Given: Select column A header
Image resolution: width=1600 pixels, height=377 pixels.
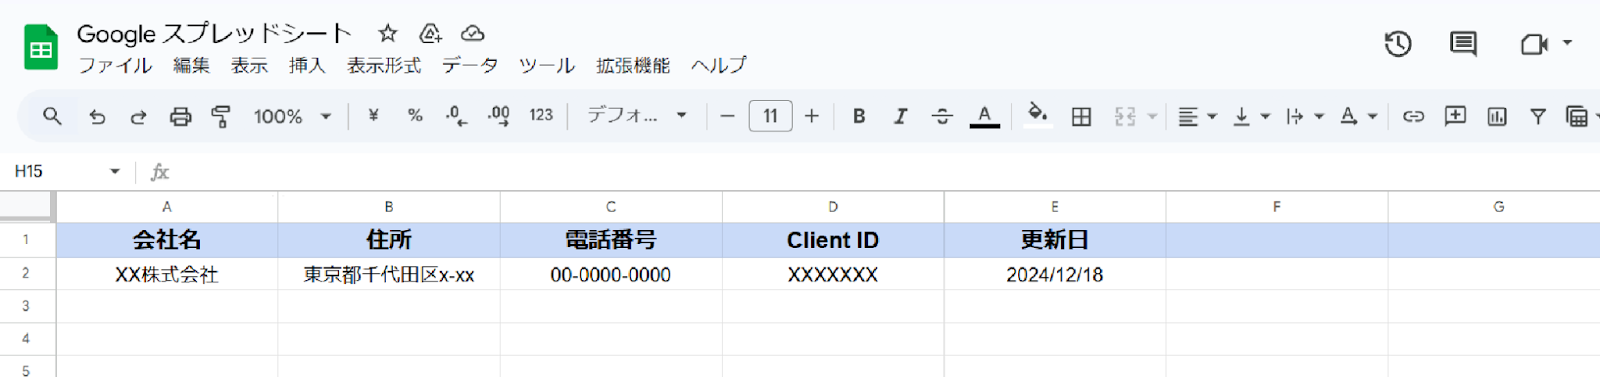Looking at the screenshot, I should [167, 207].
